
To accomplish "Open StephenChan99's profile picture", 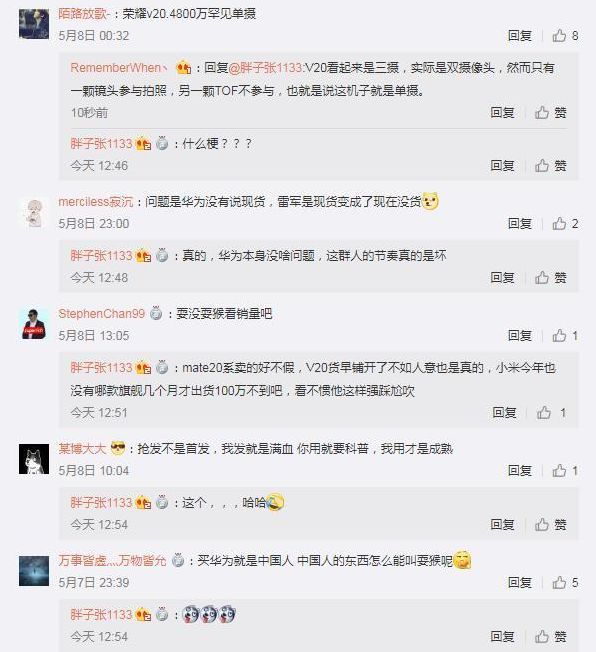I will coord(34,324).
